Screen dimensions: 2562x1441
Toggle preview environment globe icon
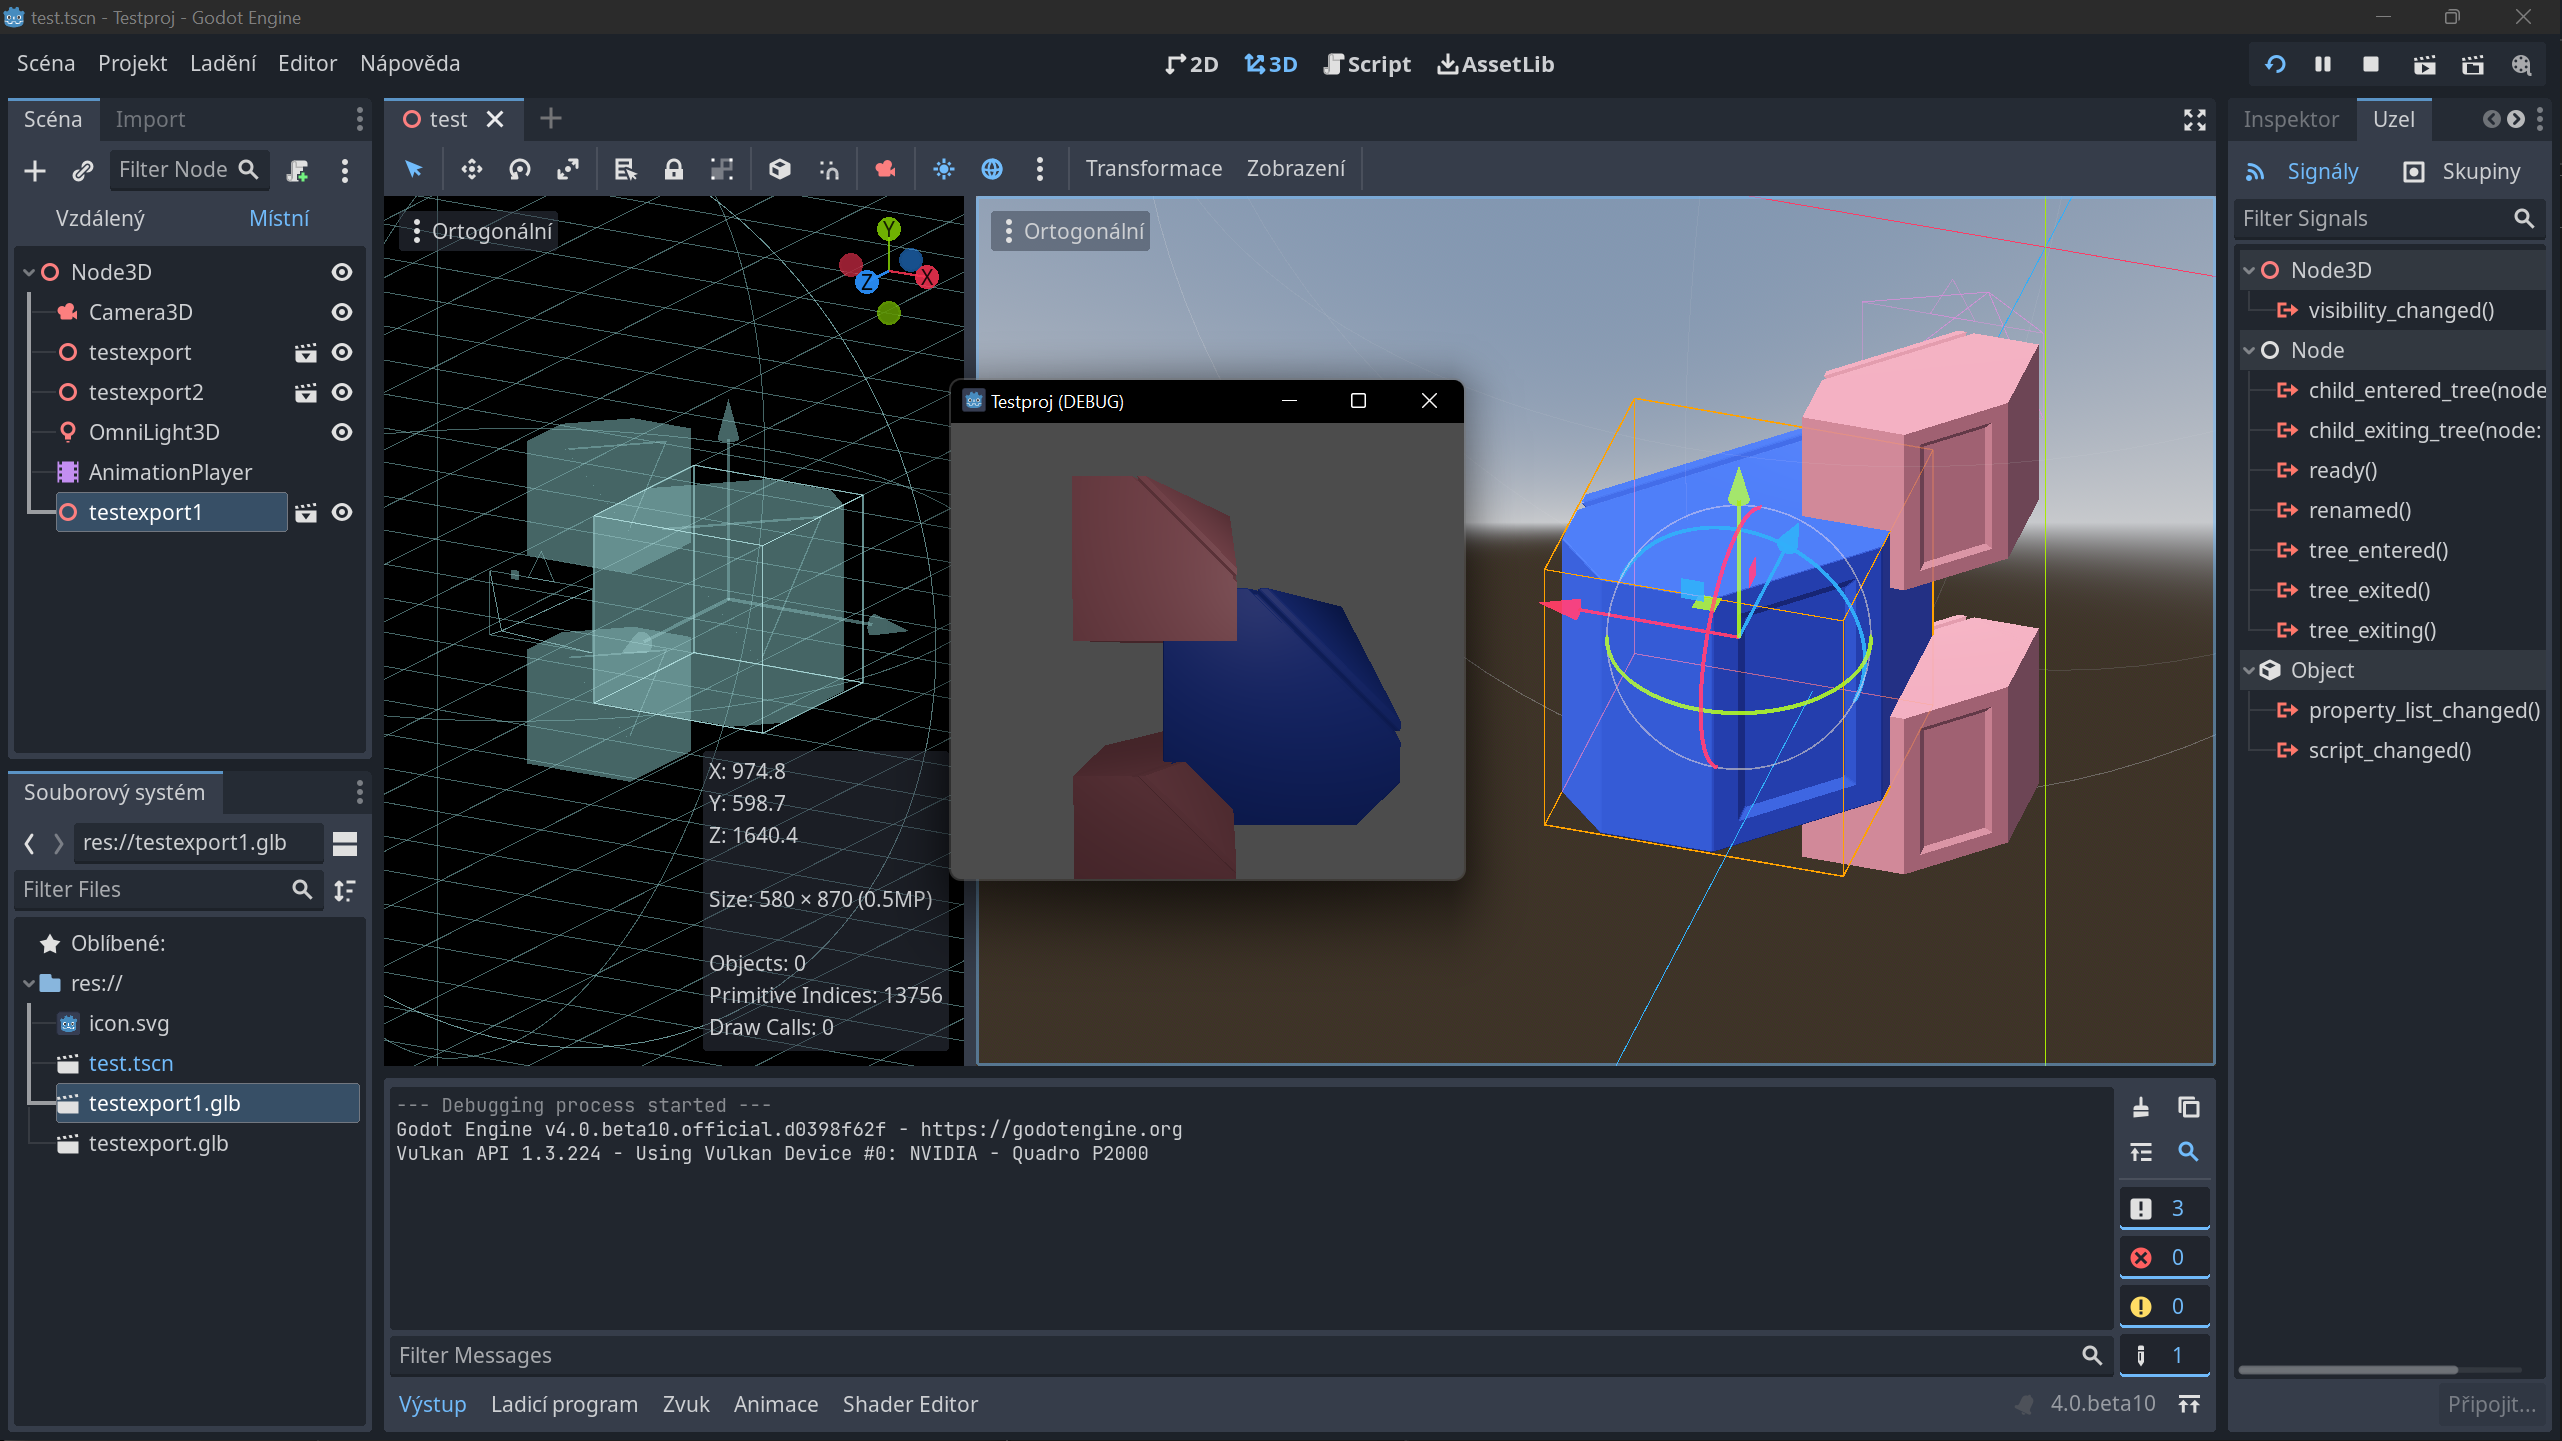tap(991, 169)
